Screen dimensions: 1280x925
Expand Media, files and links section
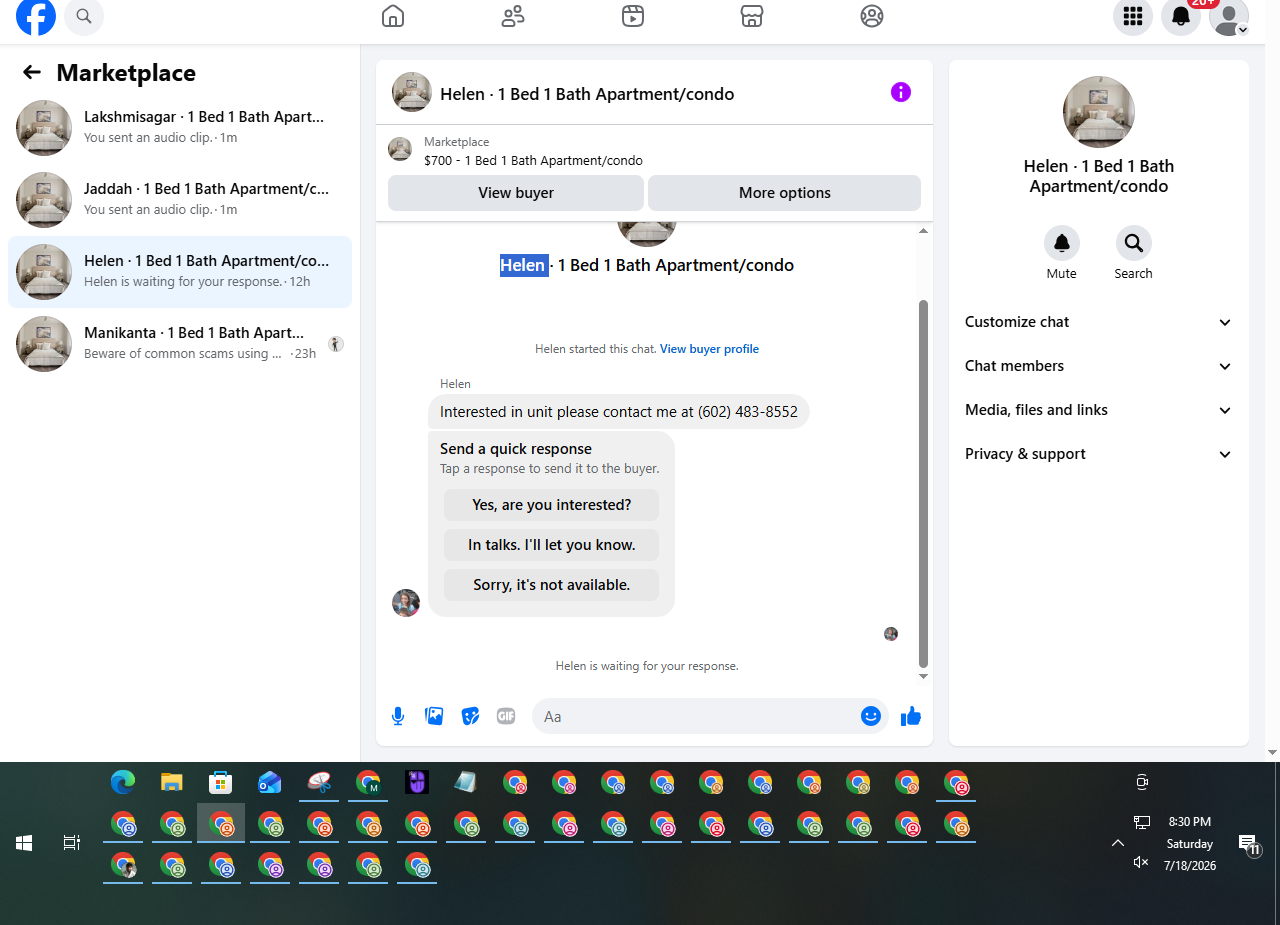click(x=1098, y=410)
